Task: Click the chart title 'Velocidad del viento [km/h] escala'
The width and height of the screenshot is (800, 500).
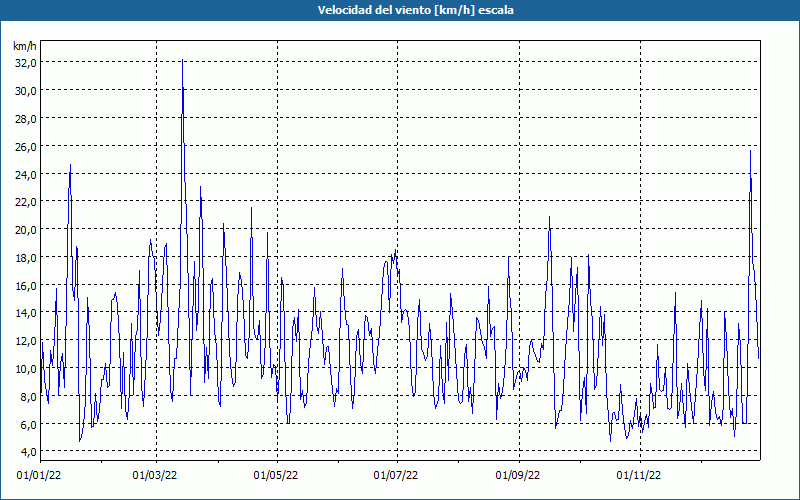Action: 415,10
